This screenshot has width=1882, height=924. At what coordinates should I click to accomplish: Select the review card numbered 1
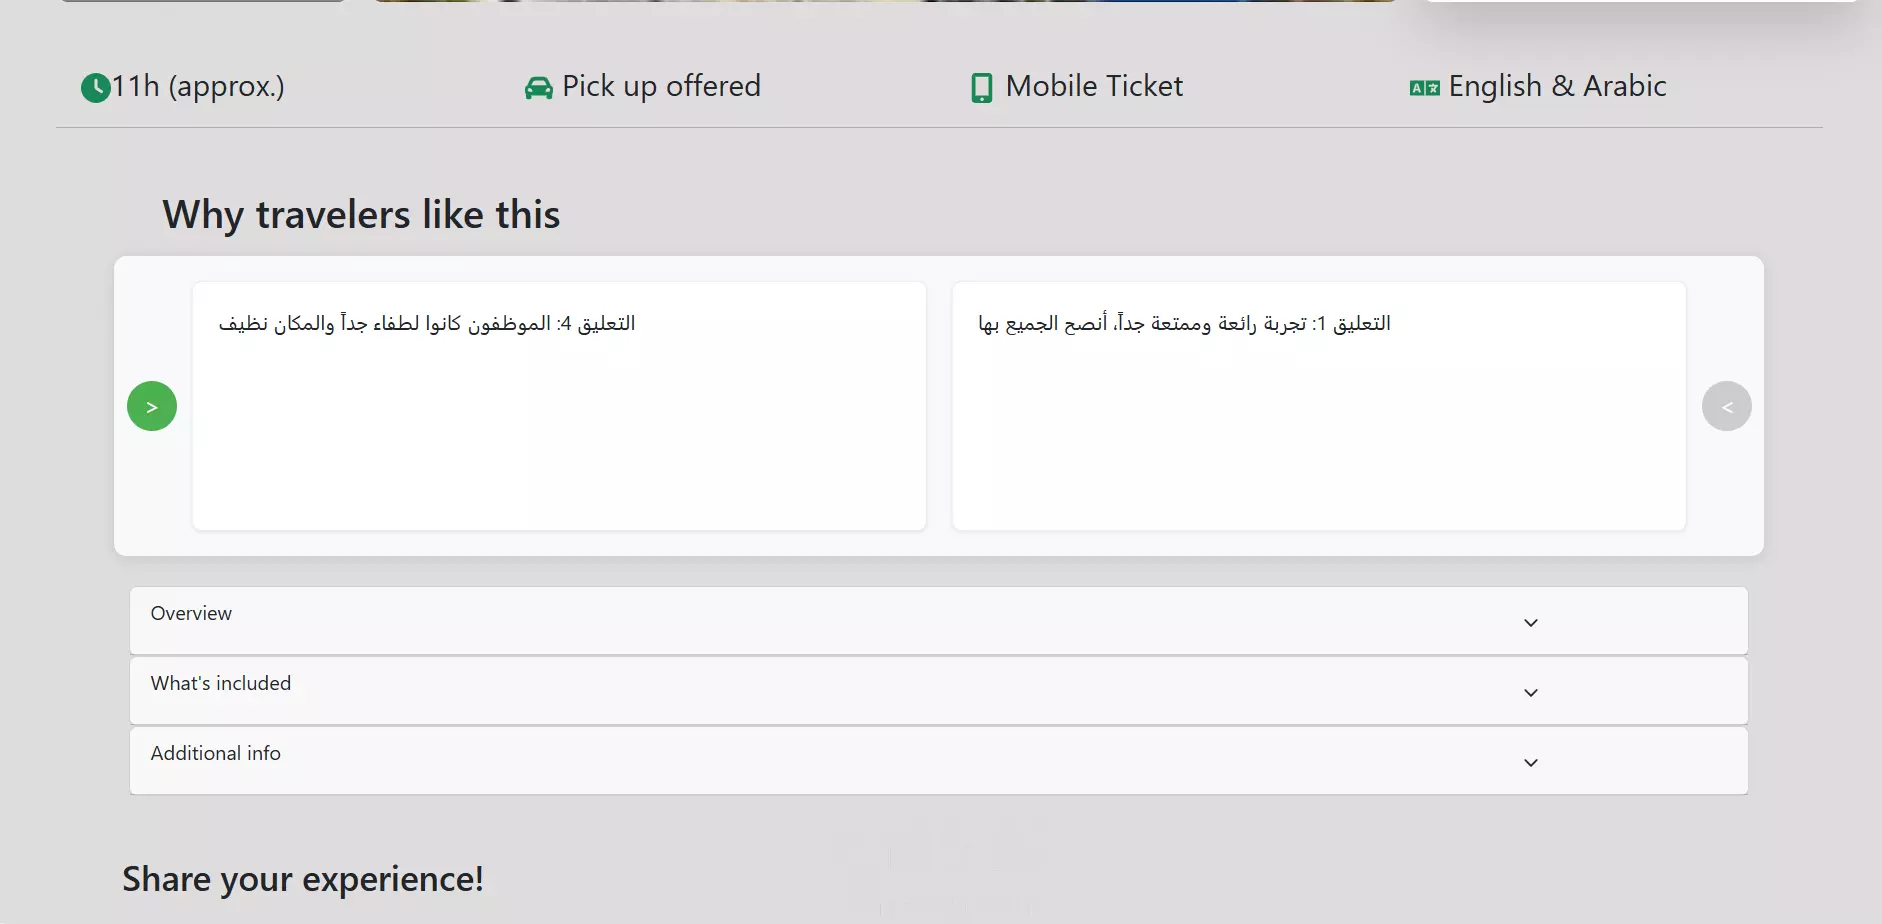pos(1319,406)
